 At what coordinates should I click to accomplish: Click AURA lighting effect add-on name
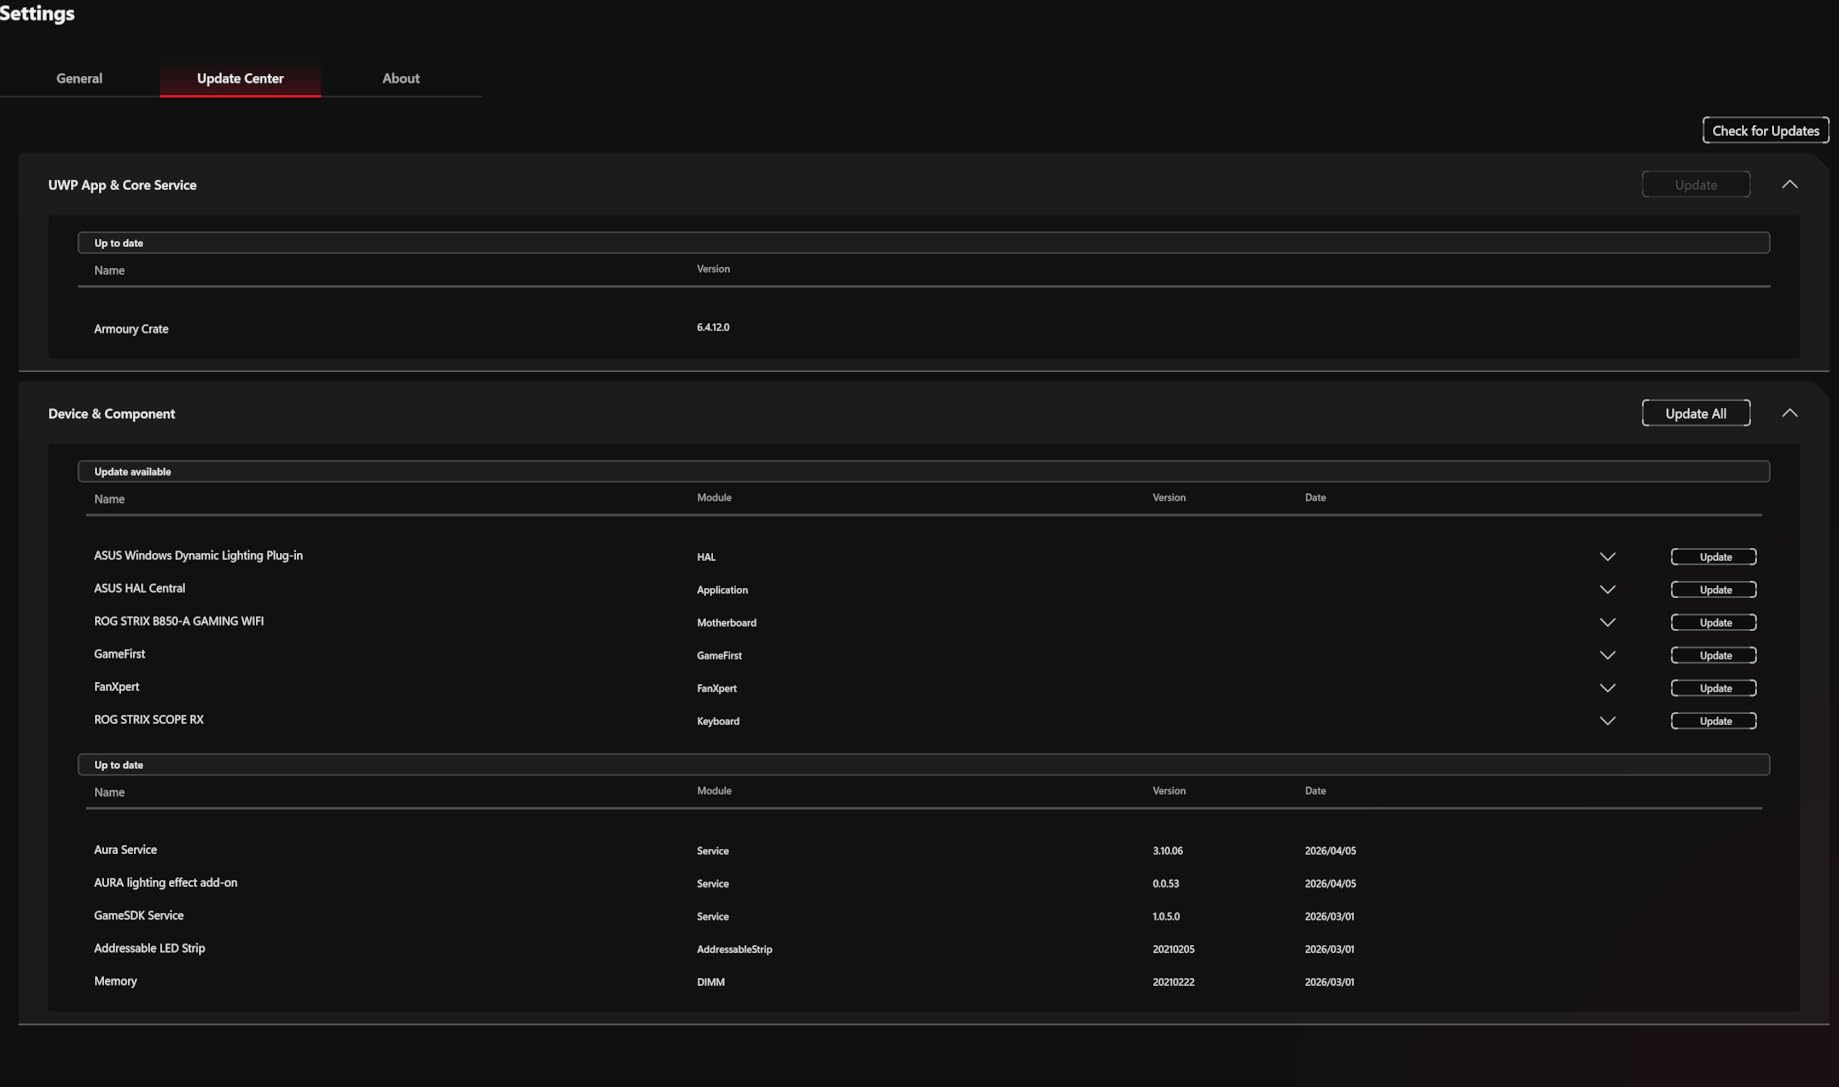pyautogui.click(x=166, y=882)
